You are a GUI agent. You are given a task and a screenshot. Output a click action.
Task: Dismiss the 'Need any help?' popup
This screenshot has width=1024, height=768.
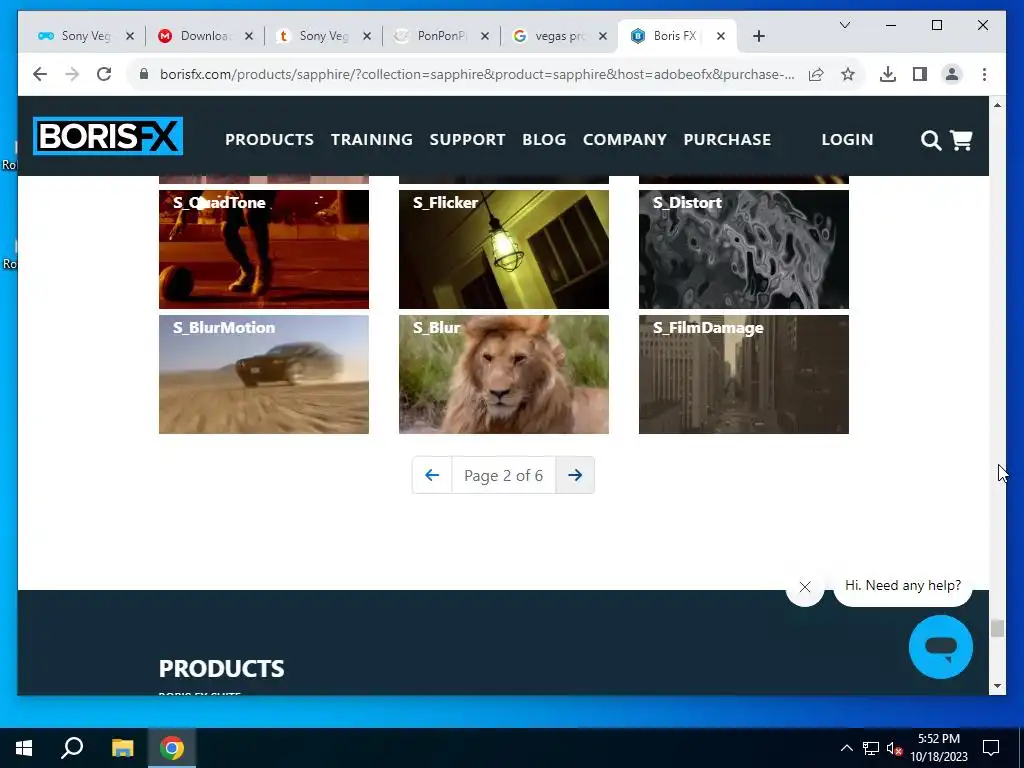tap(805, 587)
